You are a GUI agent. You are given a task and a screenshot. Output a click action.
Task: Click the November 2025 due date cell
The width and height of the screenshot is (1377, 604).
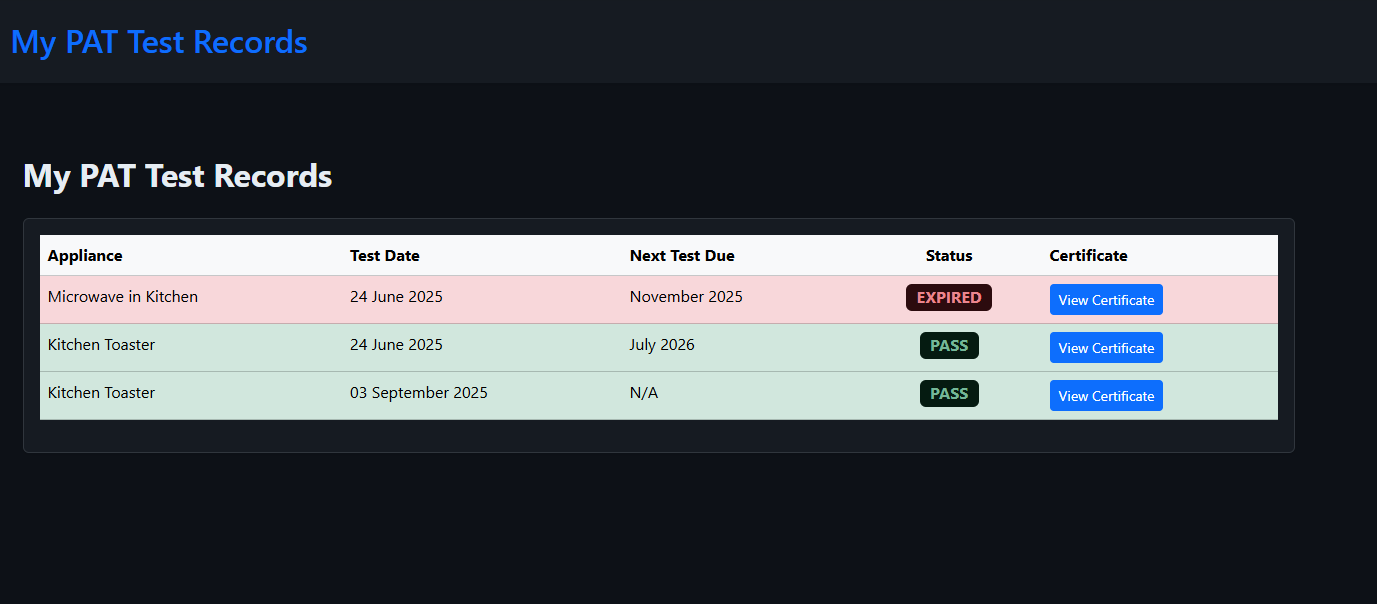(686, 296)
